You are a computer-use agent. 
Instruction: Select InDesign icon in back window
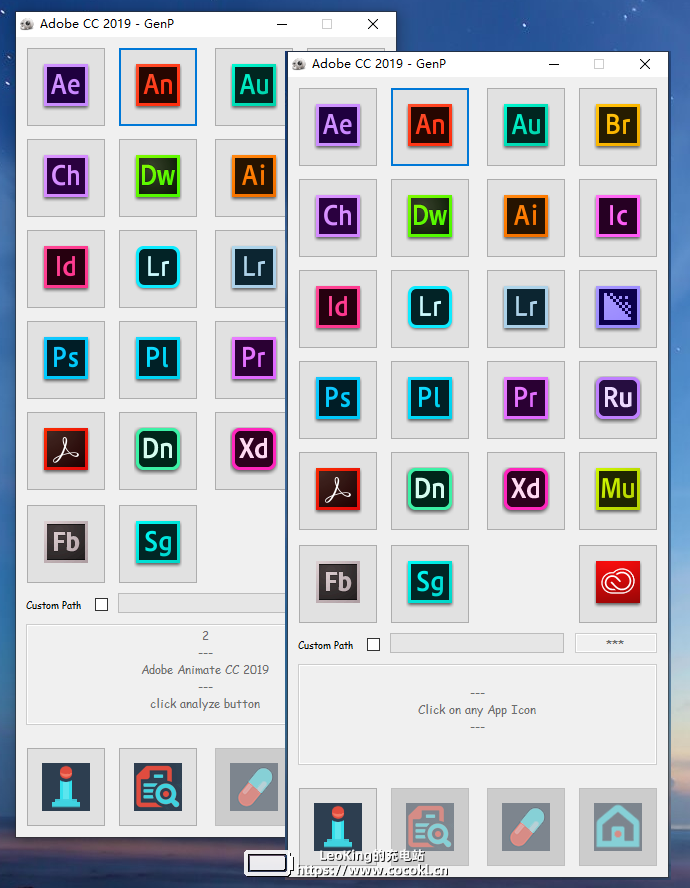coord(66,269)
